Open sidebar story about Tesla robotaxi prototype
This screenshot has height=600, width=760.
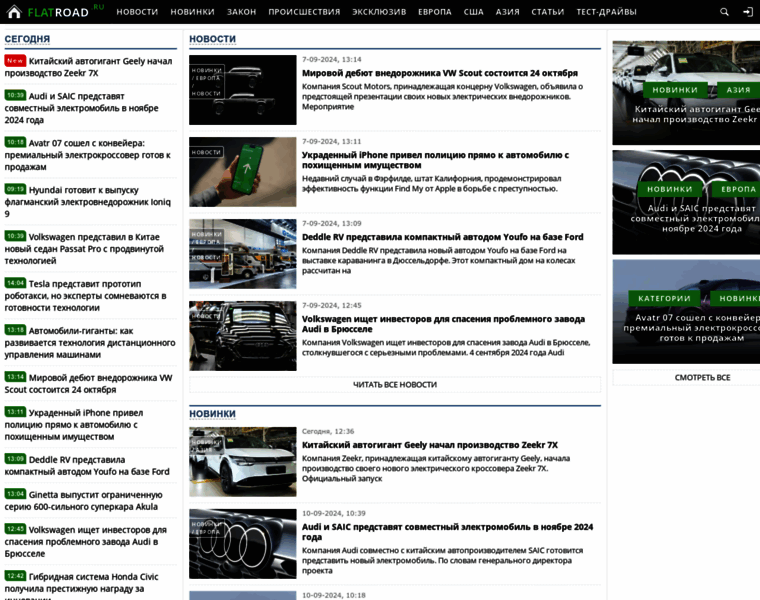85,296
